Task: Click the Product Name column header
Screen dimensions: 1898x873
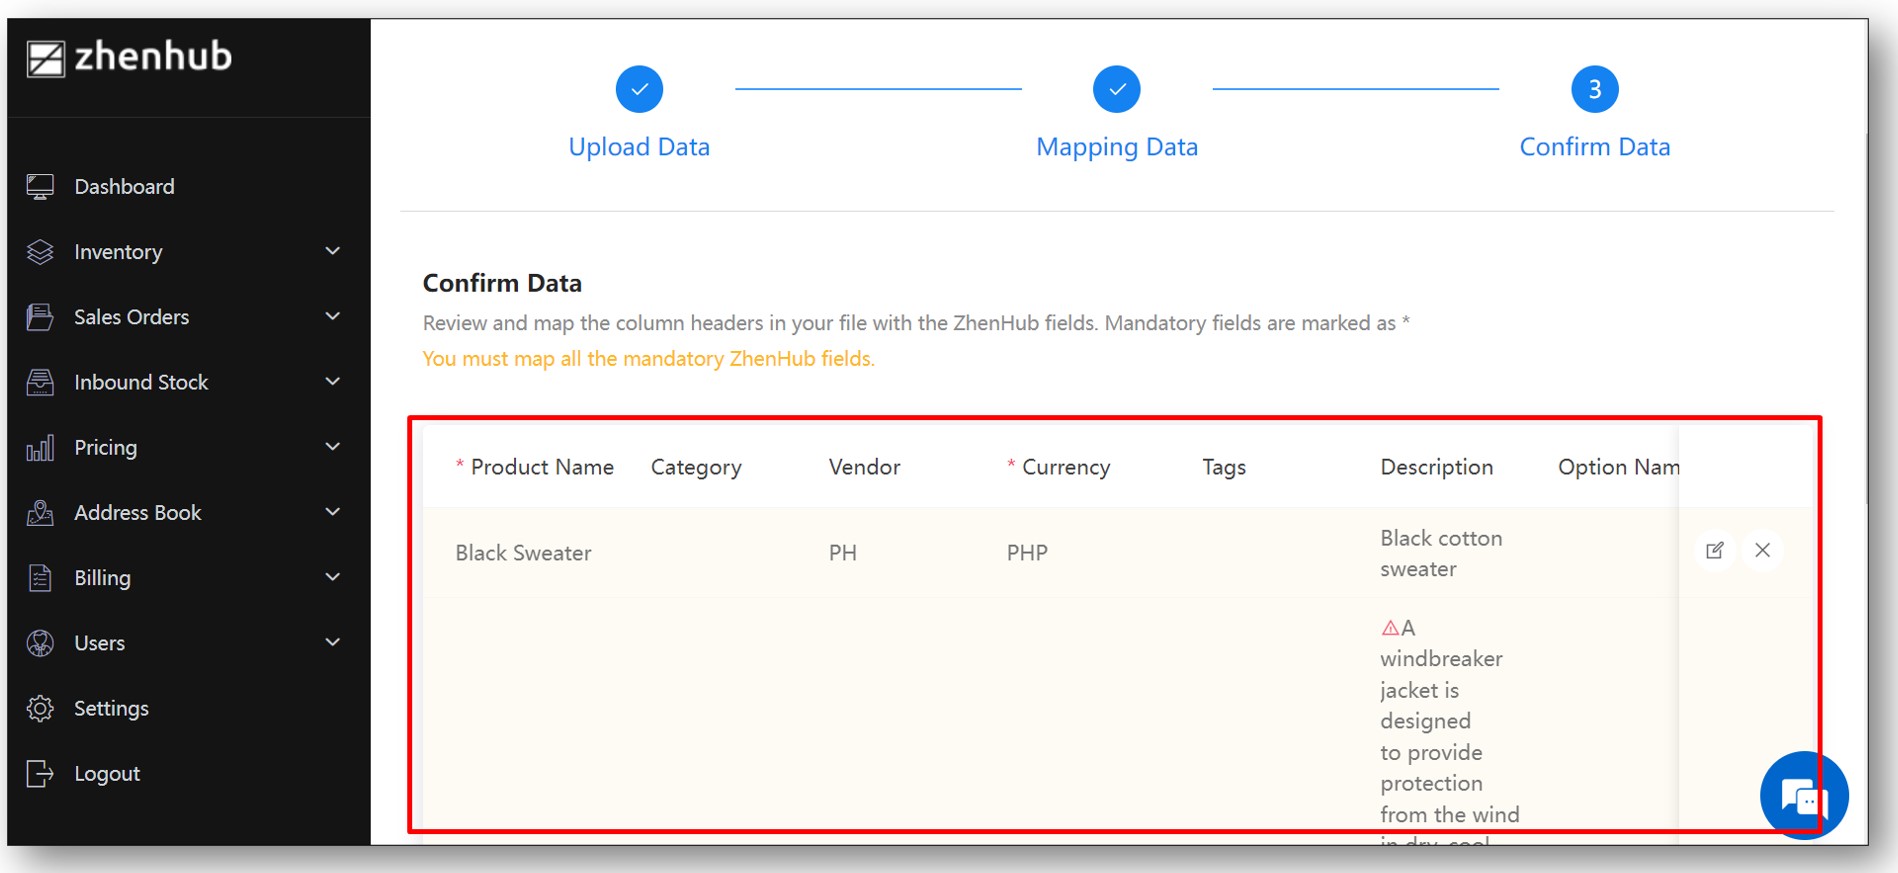Action: pyautogui.click(x=542, y=467)
